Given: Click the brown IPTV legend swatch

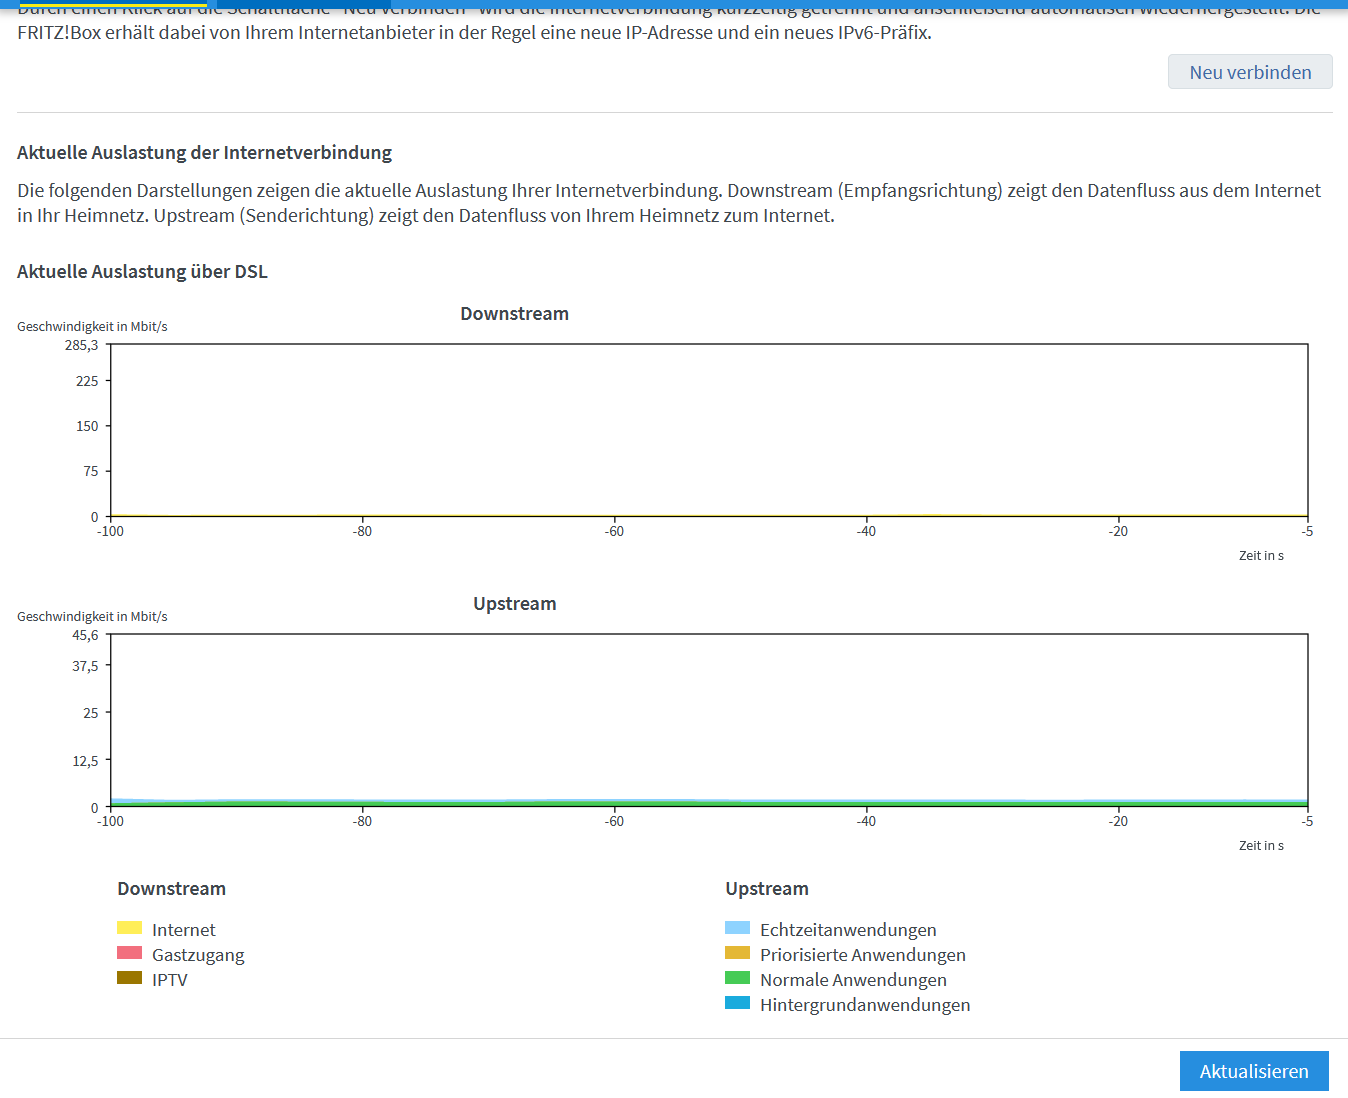Looking at the screenshot, I should [129, 978].
